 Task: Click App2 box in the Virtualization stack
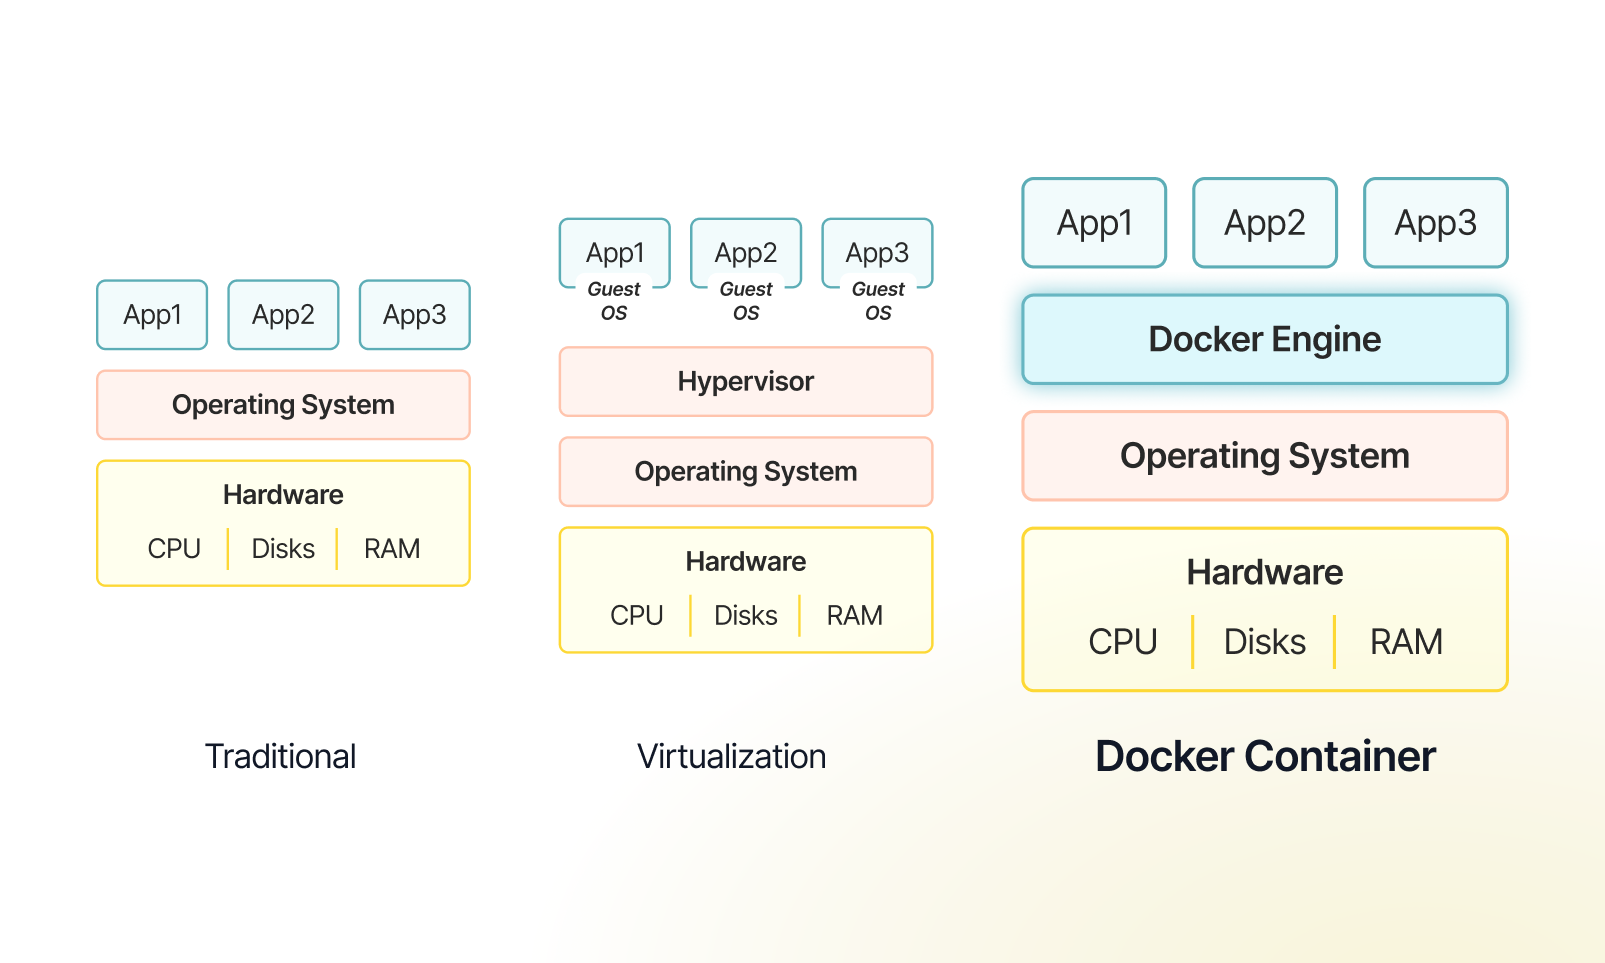(x=746, y=252)
